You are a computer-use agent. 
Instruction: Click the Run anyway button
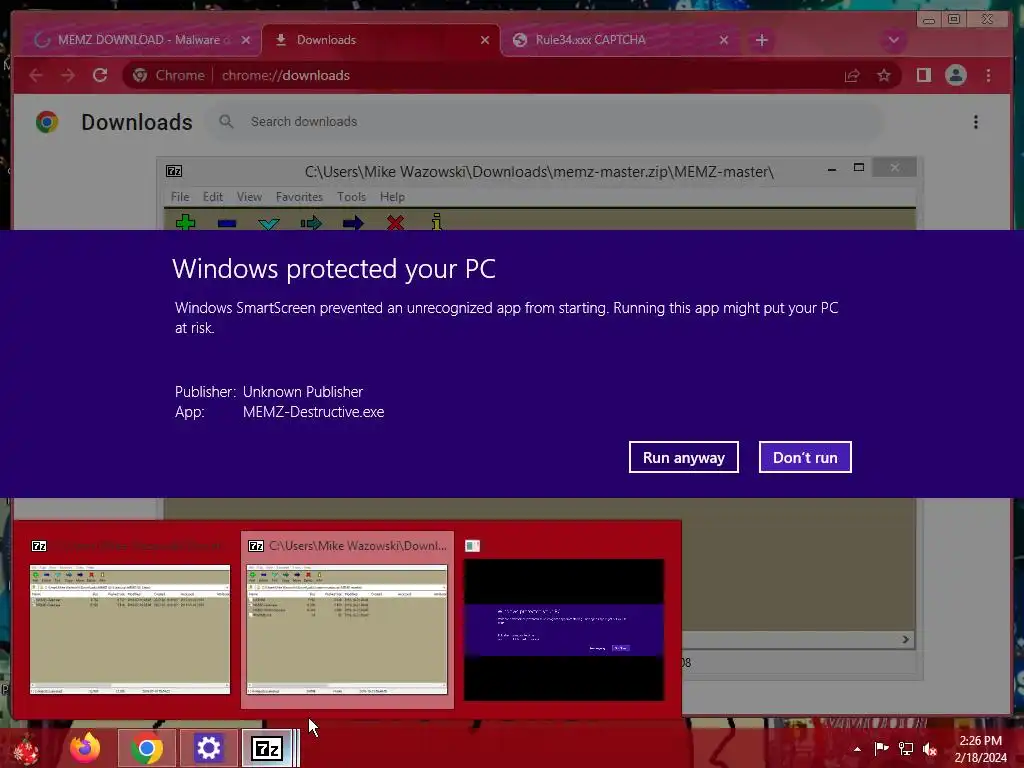[x=683, y=457]
